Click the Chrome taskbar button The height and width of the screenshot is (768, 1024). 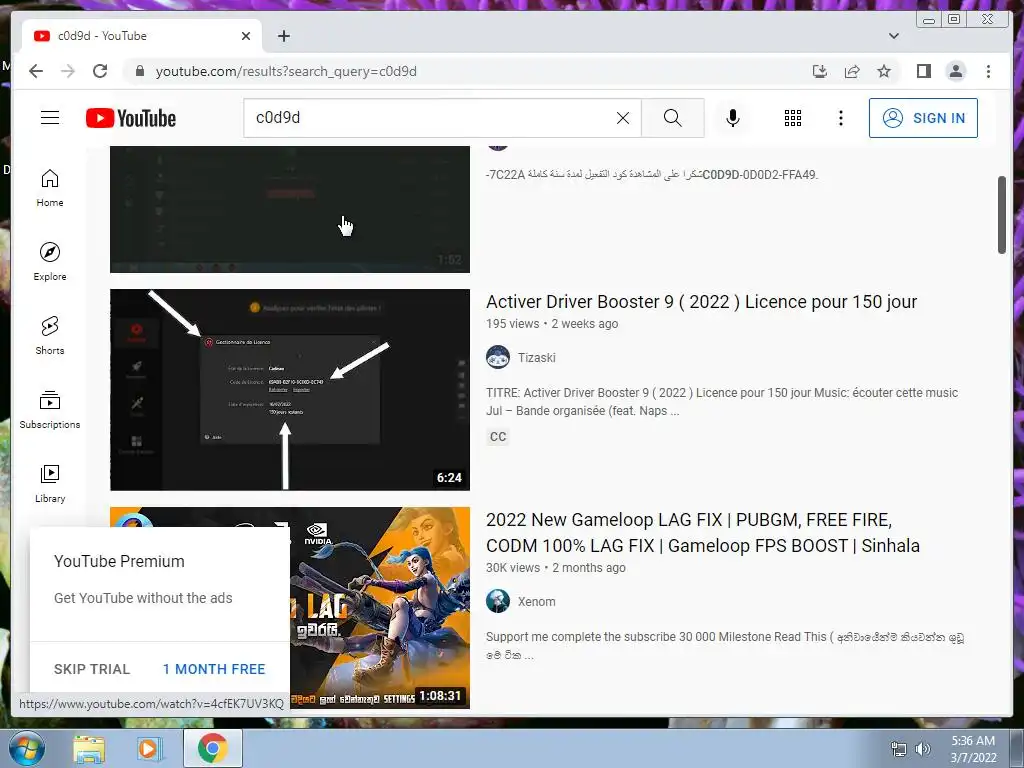[212, 748]
